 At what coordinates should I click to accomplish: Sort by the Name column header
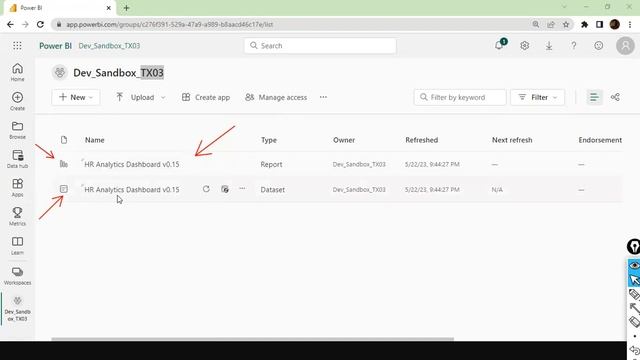point(95,140)
